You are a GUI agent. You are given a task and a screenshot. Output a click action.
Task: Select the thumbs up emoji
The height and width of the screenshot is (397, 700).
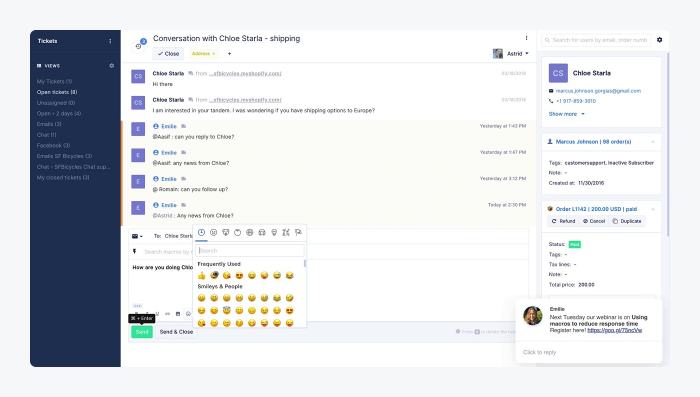[202, 276]
